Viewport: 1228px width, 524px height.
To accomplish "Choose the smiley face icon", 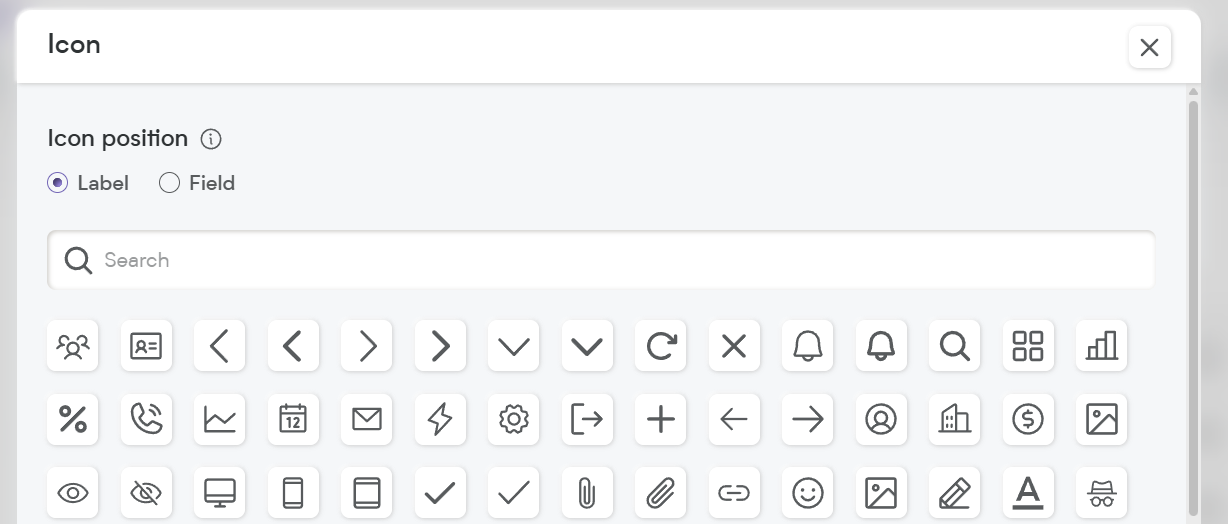I will [807, 493].
